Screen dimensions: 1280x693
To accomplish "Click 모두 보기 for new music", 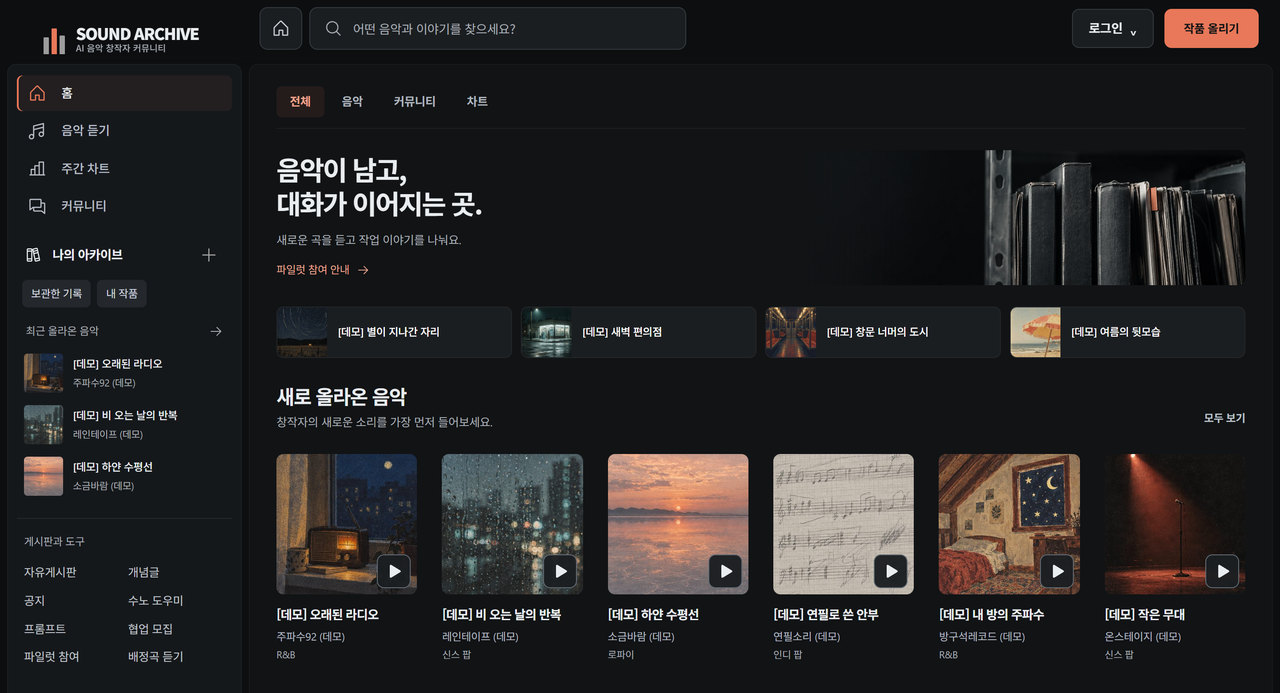I will coord(1224,418).
